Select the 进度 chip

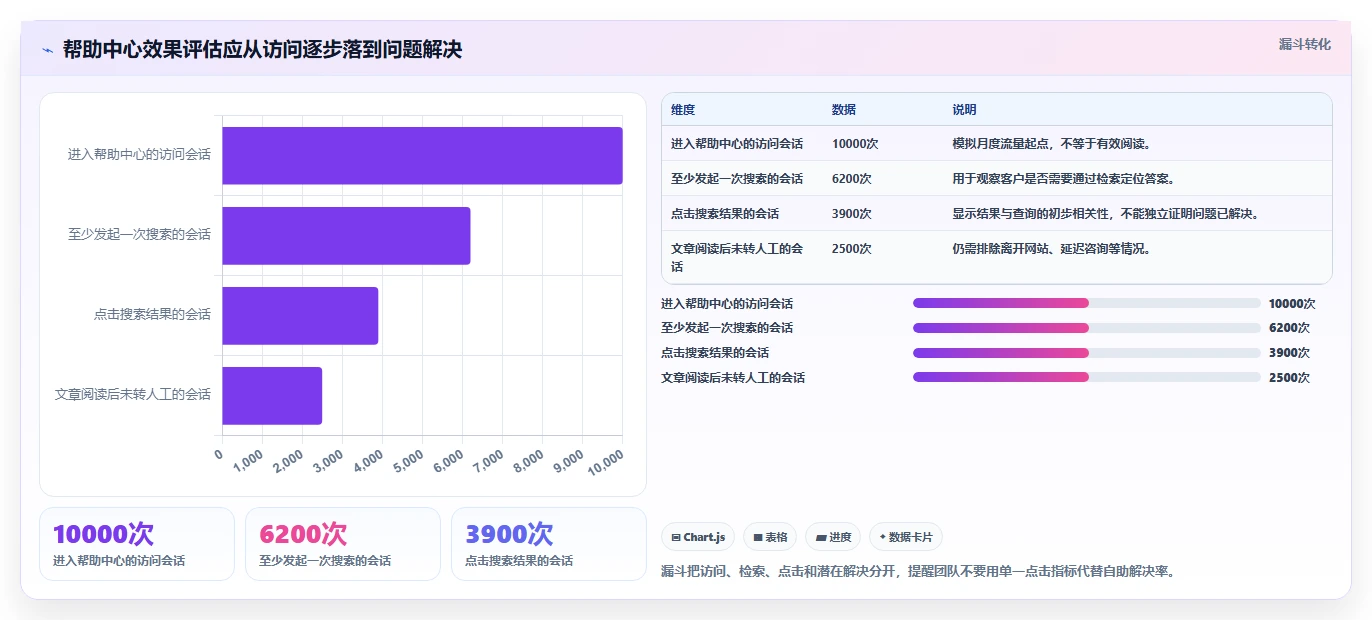pos(833,537)
